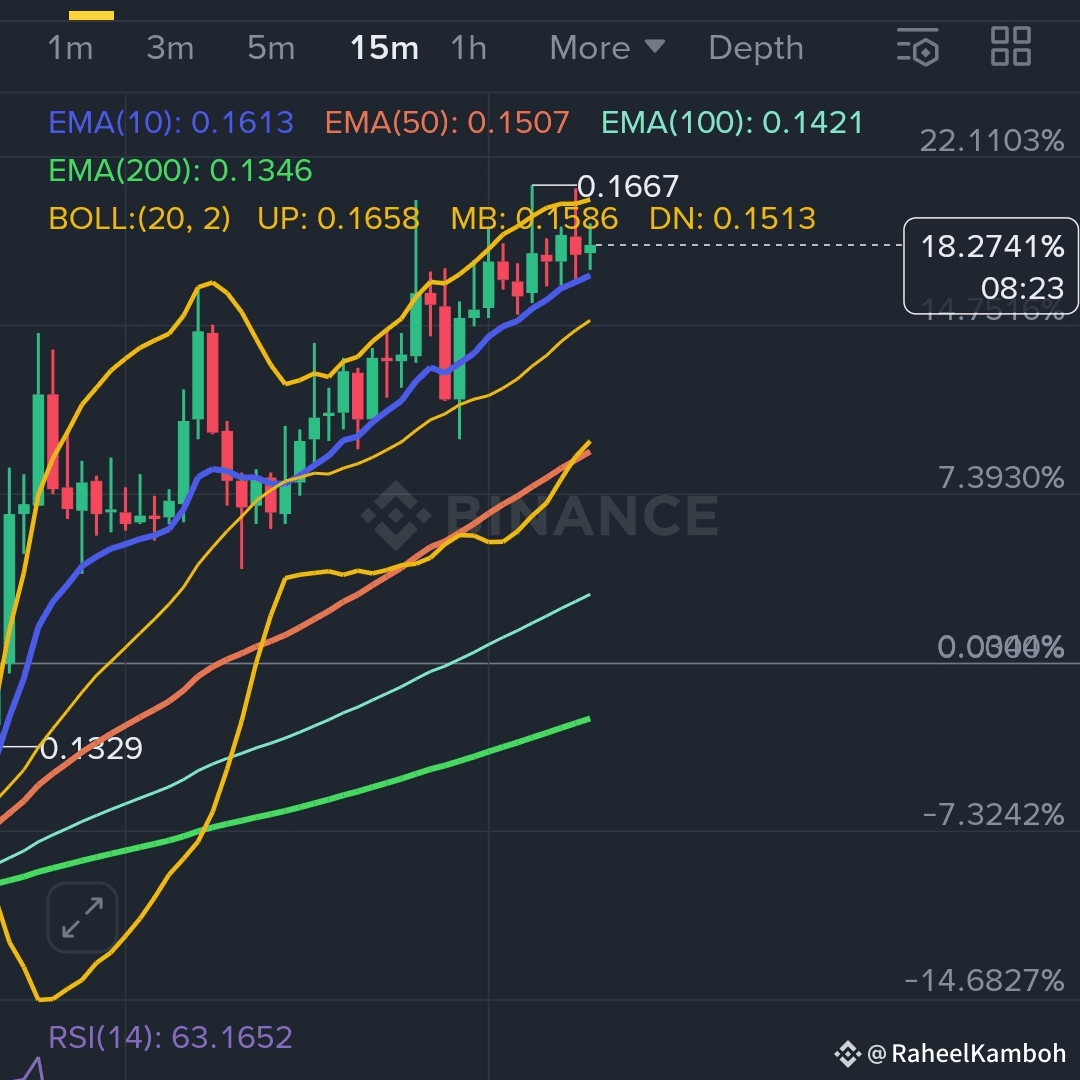Click the Bollinger DN: 0.1513 value
The image size is (1080, 1080).
point(732,219)
